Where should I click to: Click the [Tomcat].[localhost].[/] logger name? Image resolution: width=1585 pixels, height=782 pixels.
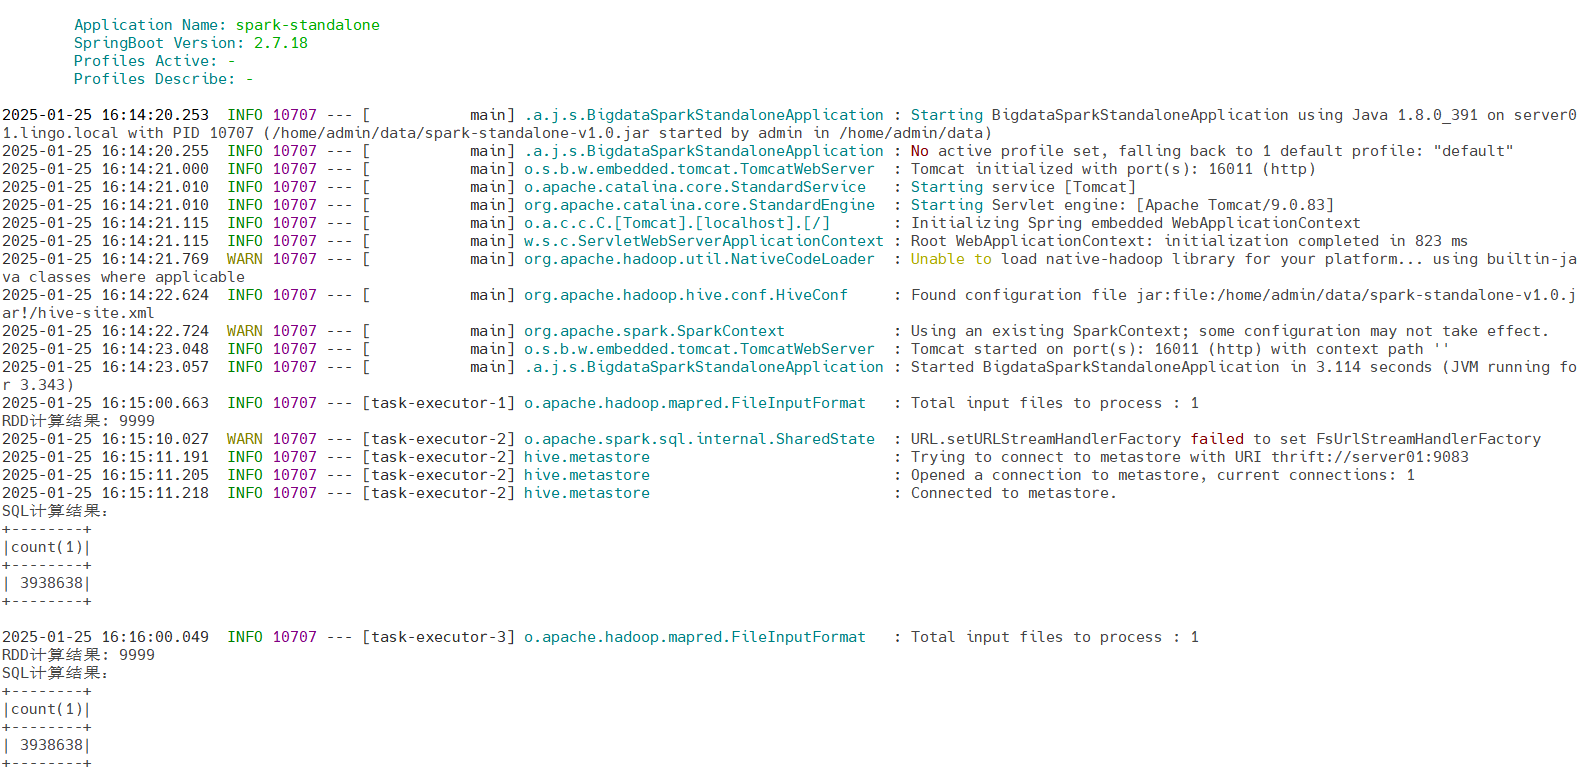[x=677, y=223]
